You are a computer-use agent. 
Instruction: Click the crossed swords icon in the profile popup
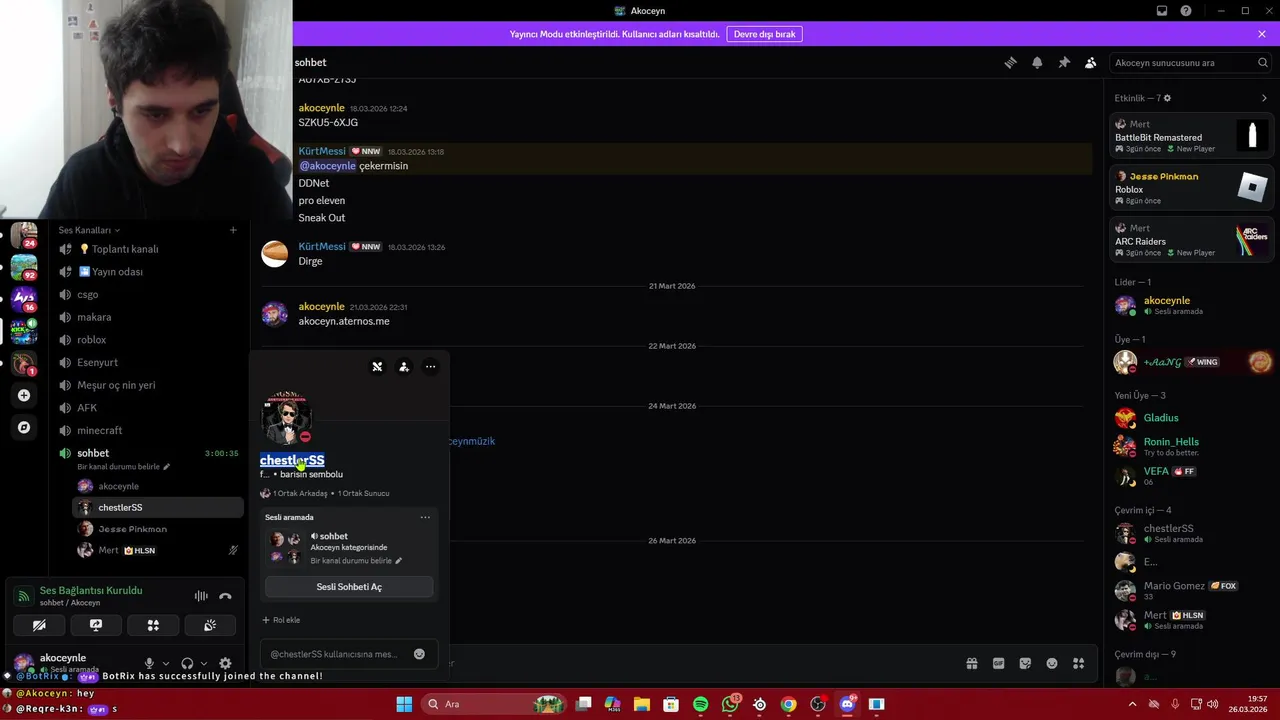coord(377,367)
